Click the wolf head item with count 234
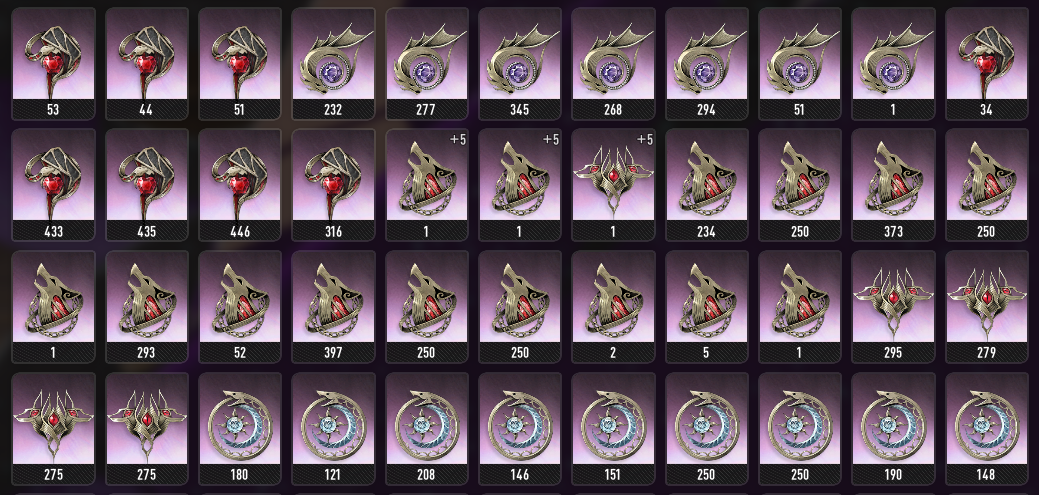The width and height of the screenshot is (1039, 495). (x=706, y=185)
